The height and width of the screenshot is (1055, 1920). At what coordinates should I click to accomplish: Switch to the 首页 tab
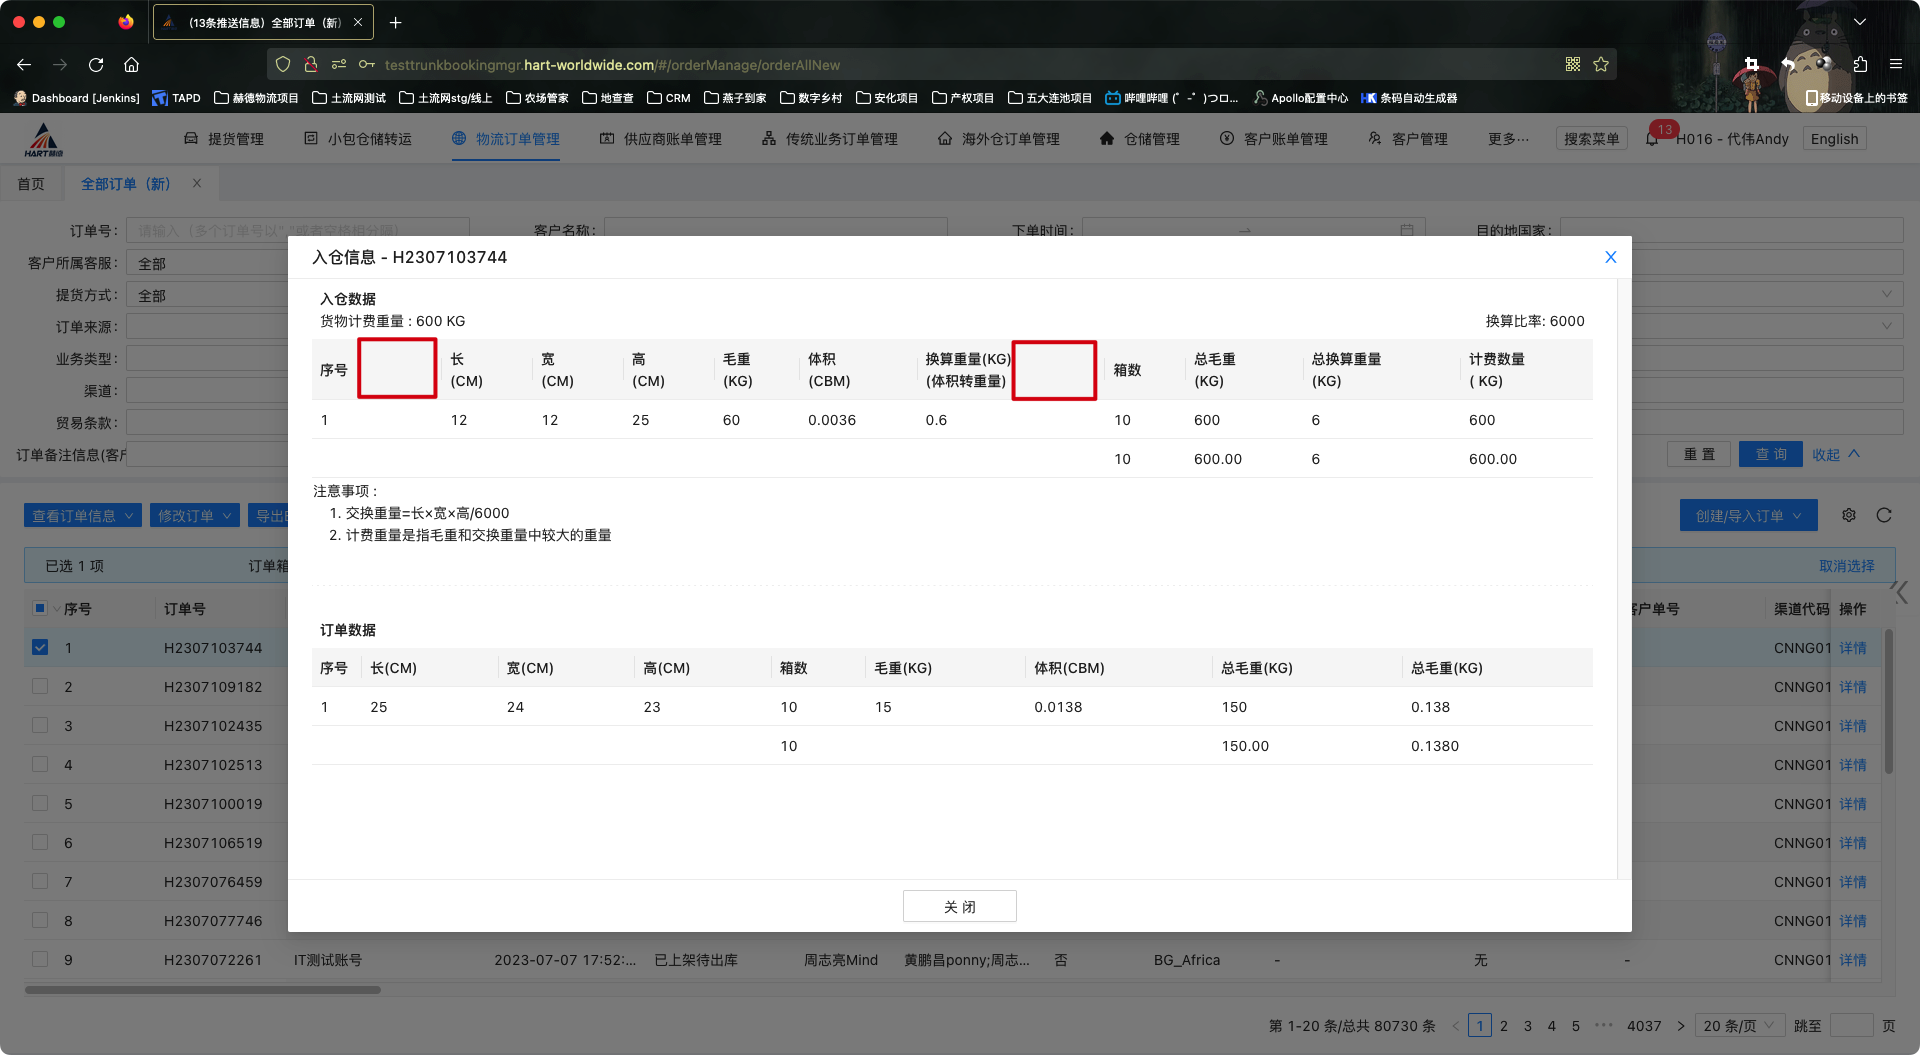(31, 183)
